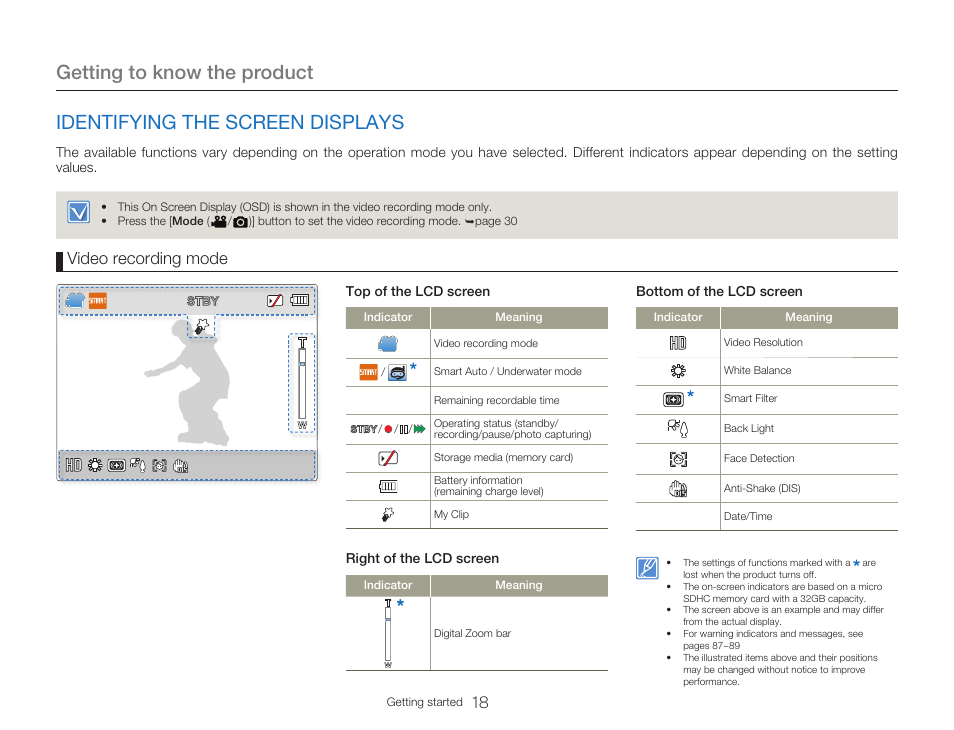Click the Back Light icon in table
The height and width of the screenshot is (730, 954).
point(677,428)
